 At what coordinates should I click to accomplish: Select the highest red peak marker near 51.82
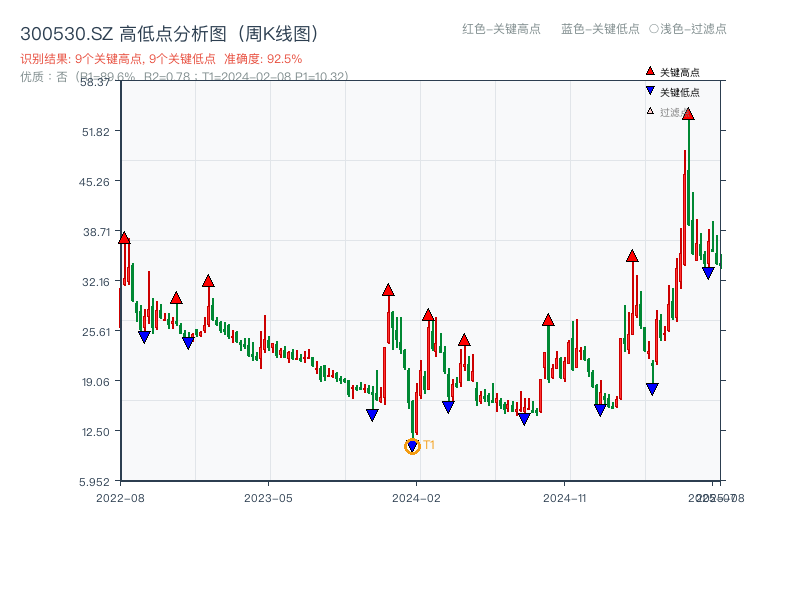click(x=688, y=114)
